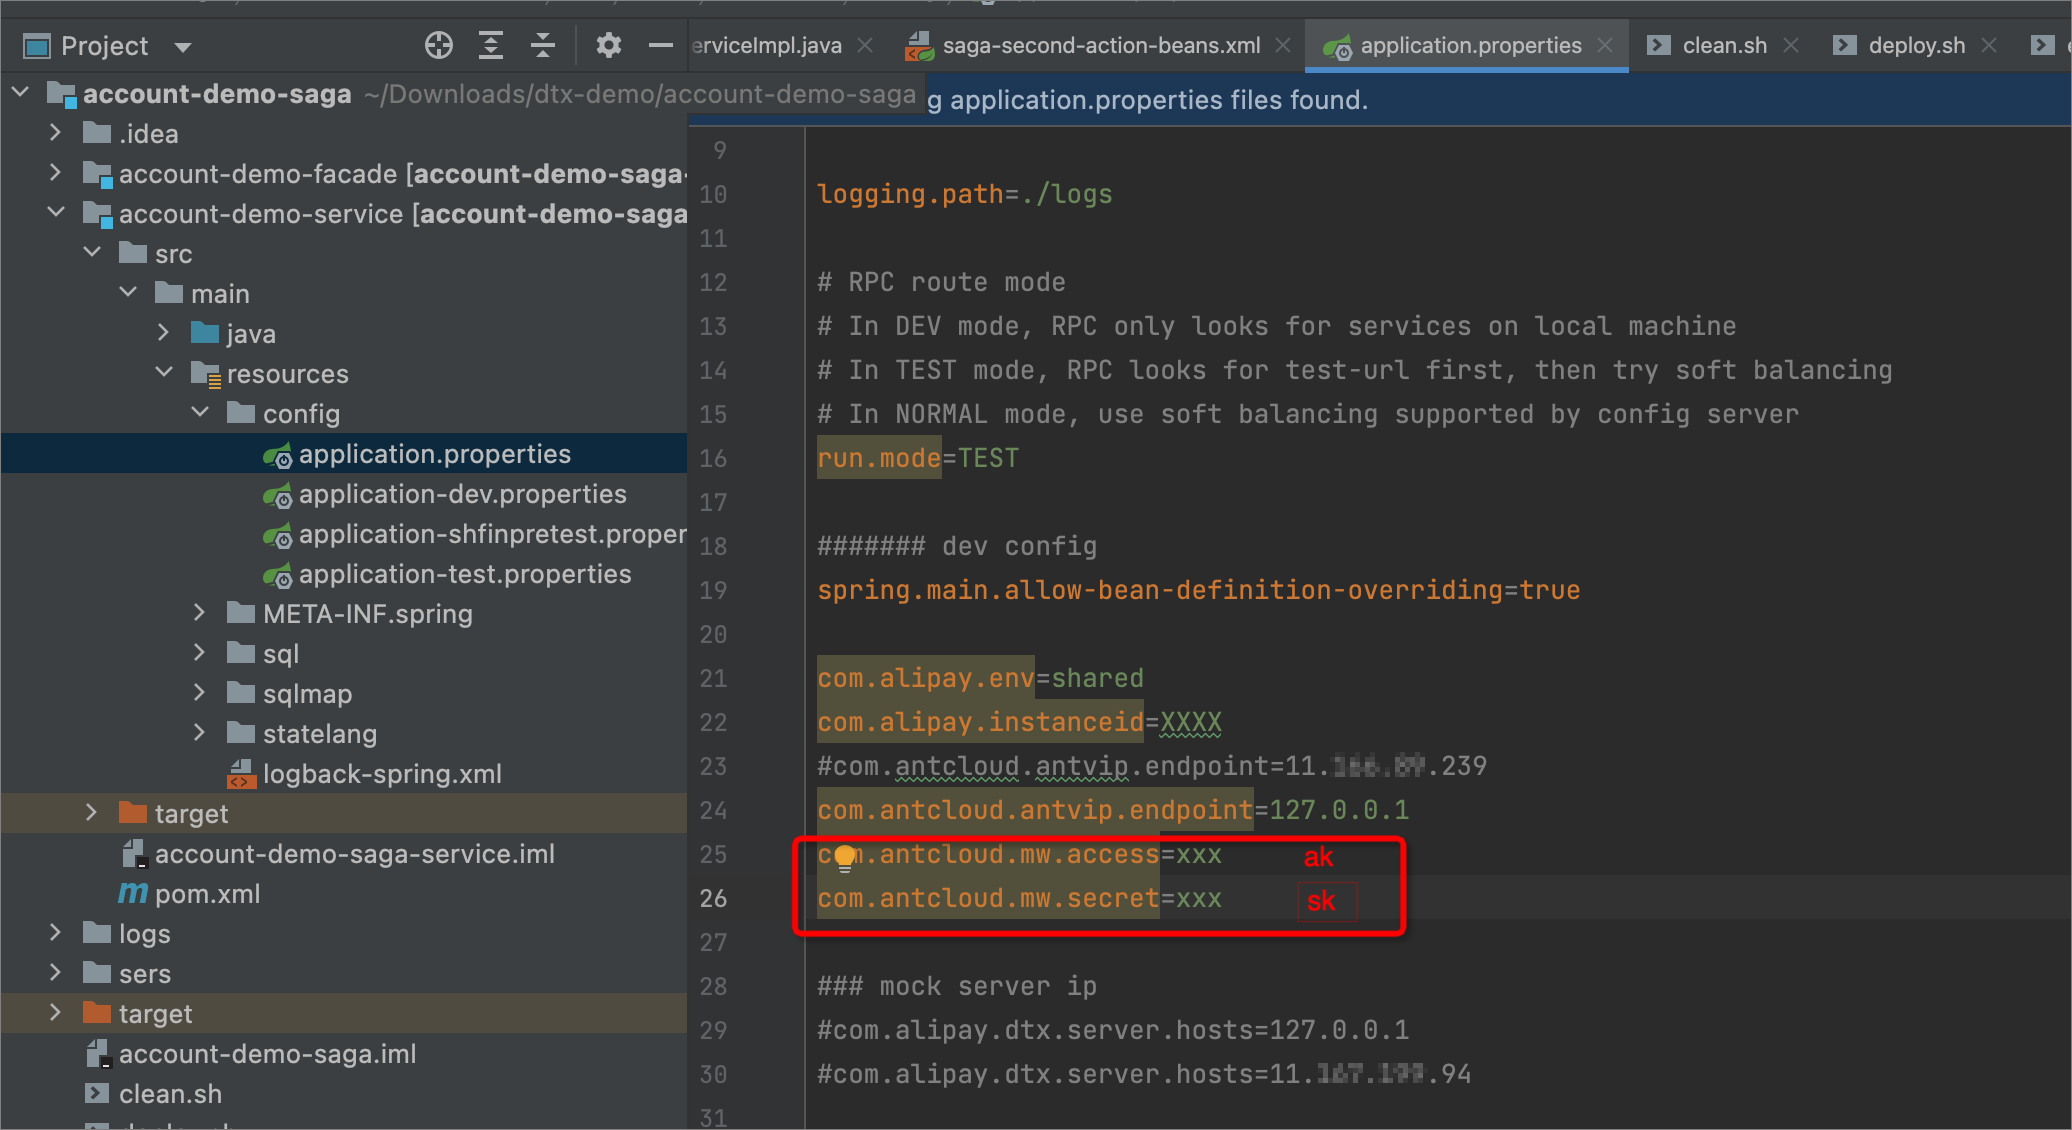Click the Spring icon of application-dev.properties
The image size is (2072, 1130).
[x=277, y=494]
